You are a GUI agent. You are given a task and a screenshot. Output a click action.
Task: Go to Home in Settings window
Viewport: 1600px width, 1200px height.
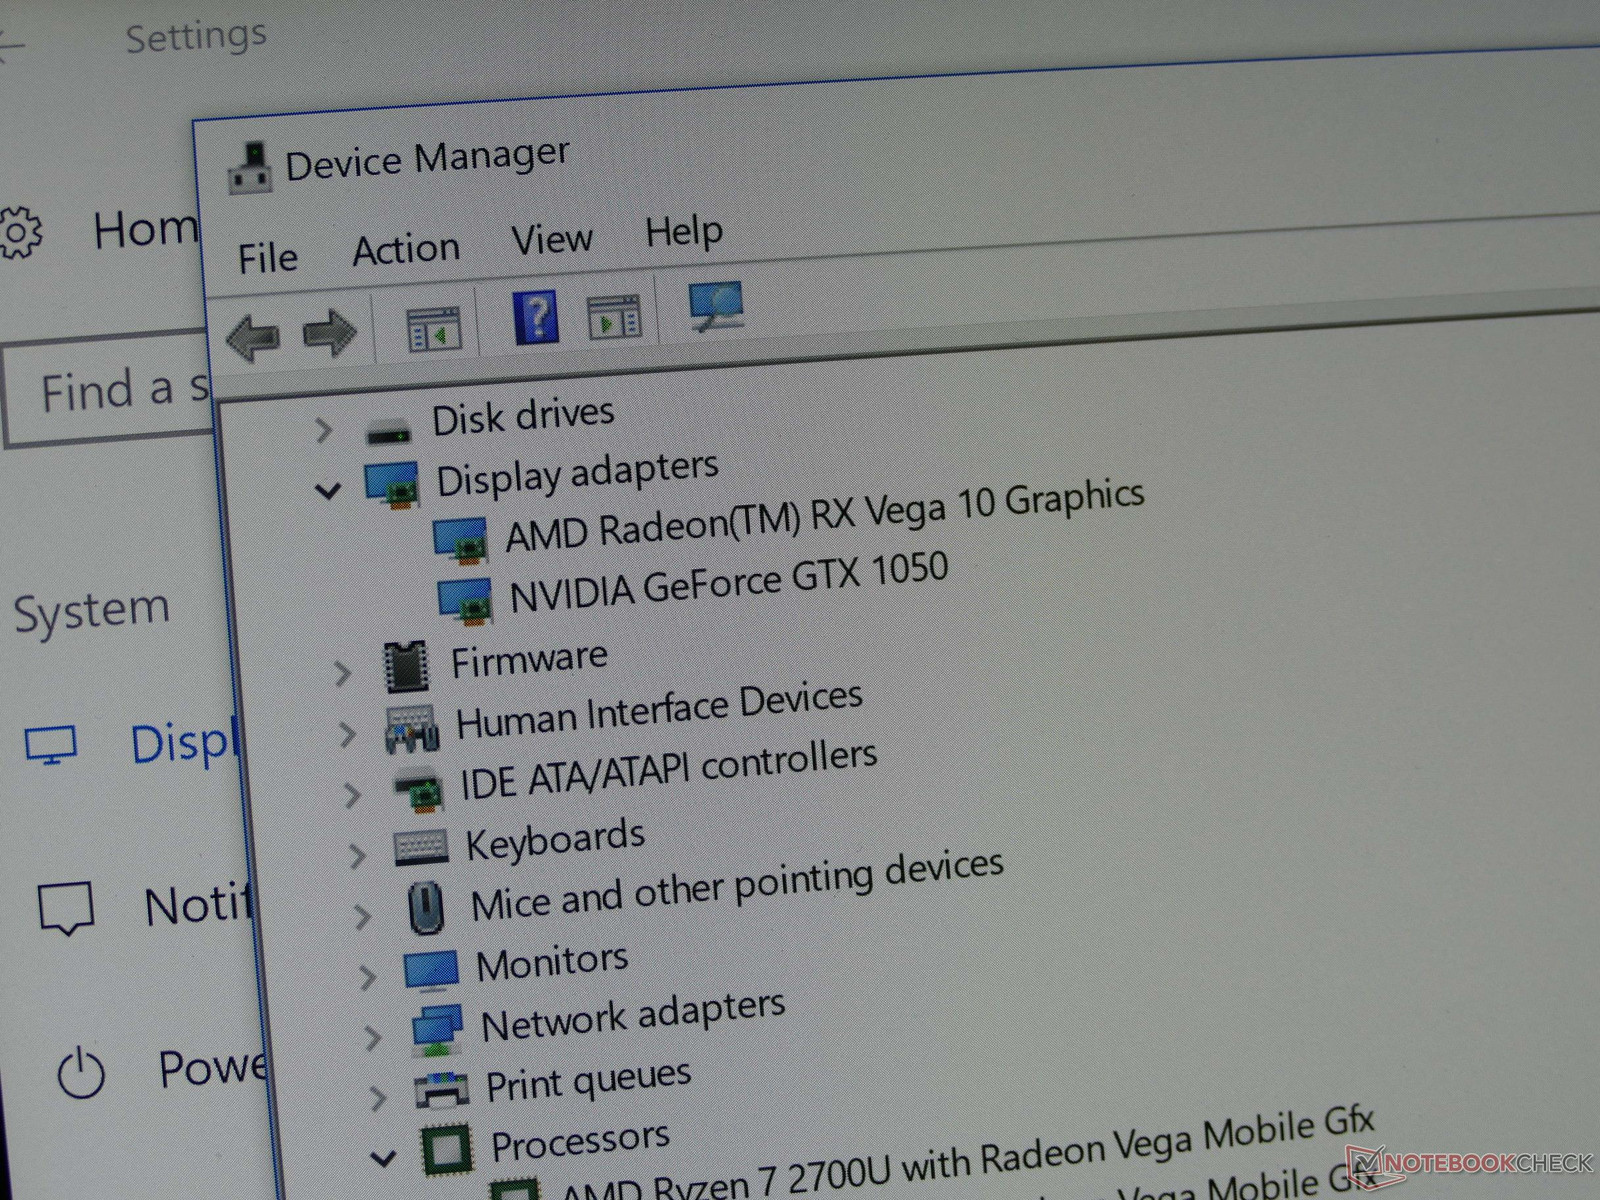(145, 230)
